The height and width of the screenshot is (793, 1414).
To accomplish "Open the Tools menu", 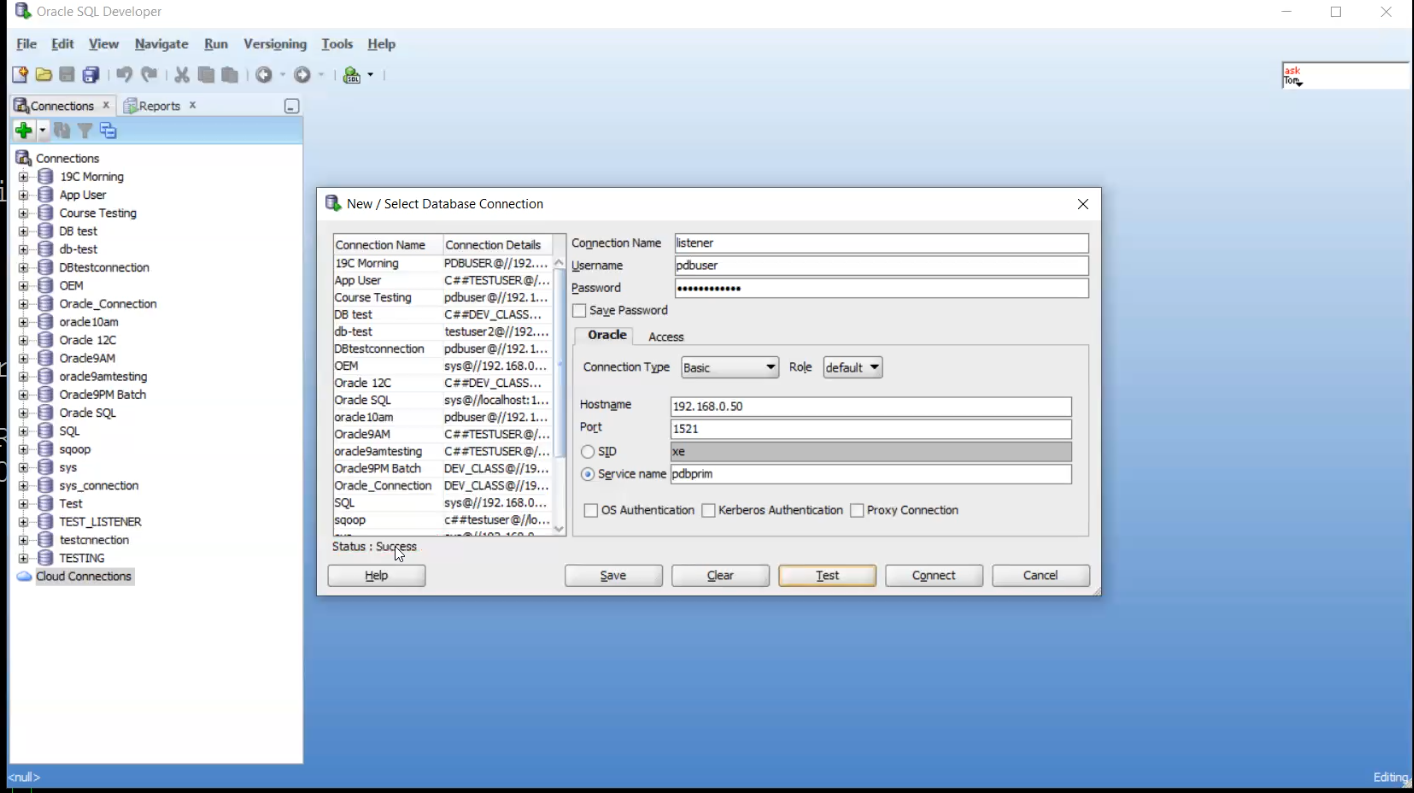I will pos(337,44).
